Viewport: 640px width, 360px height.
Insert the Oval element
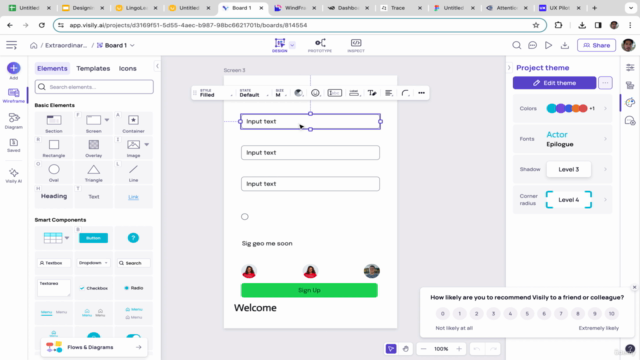pyautogui.click(x=54, y=173)
